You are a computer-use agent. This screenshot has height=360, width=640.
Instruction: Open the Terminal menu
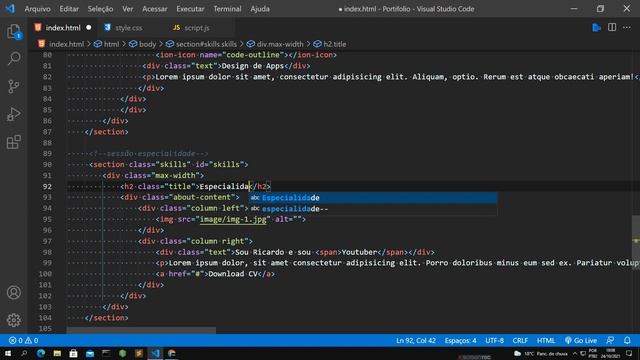[x=227, y=9]
